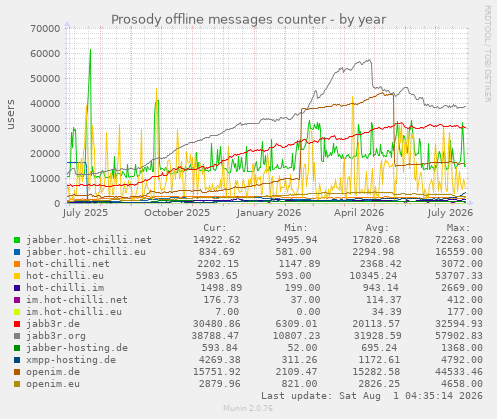
Task: Click the brown openim.de legend swatch
Action: click(x=17, y=372)
